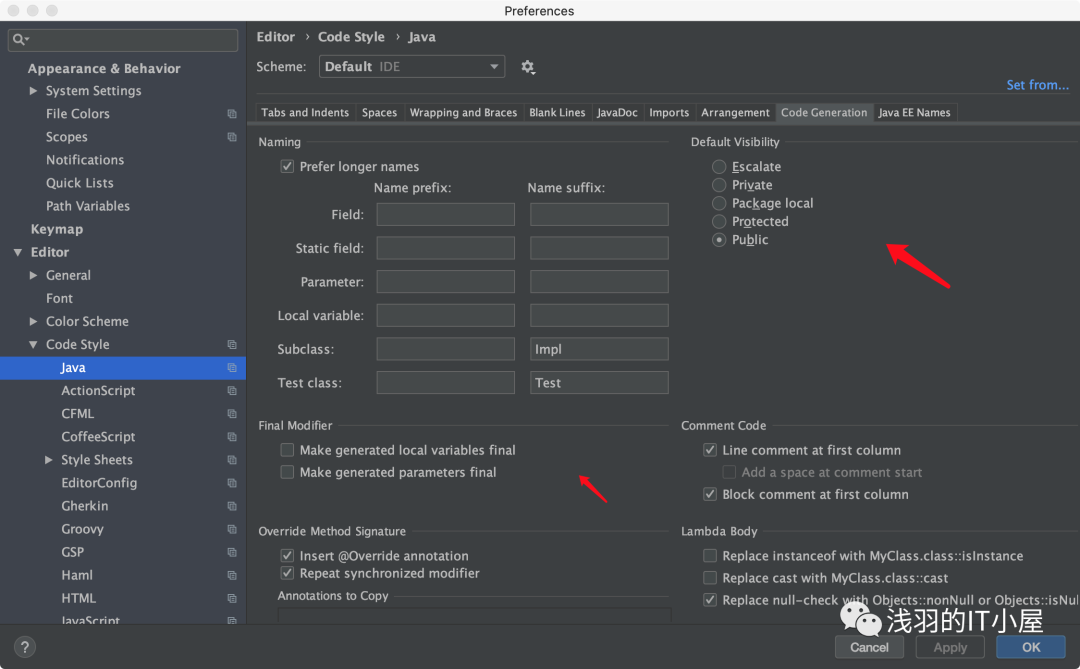Click the OK button
The height and width of the screenshot is (669, 1080).
click(x=1031, y=647)
